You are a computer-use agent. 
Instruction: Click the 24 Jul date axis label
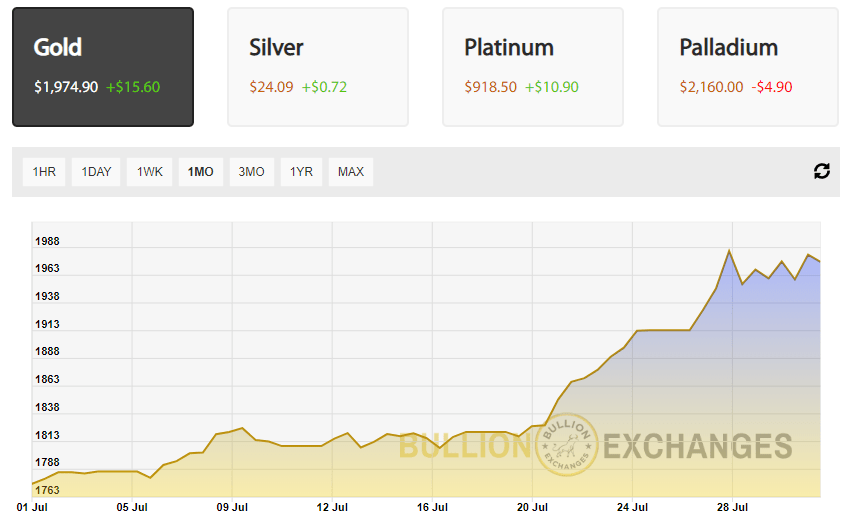pos(633,507)
